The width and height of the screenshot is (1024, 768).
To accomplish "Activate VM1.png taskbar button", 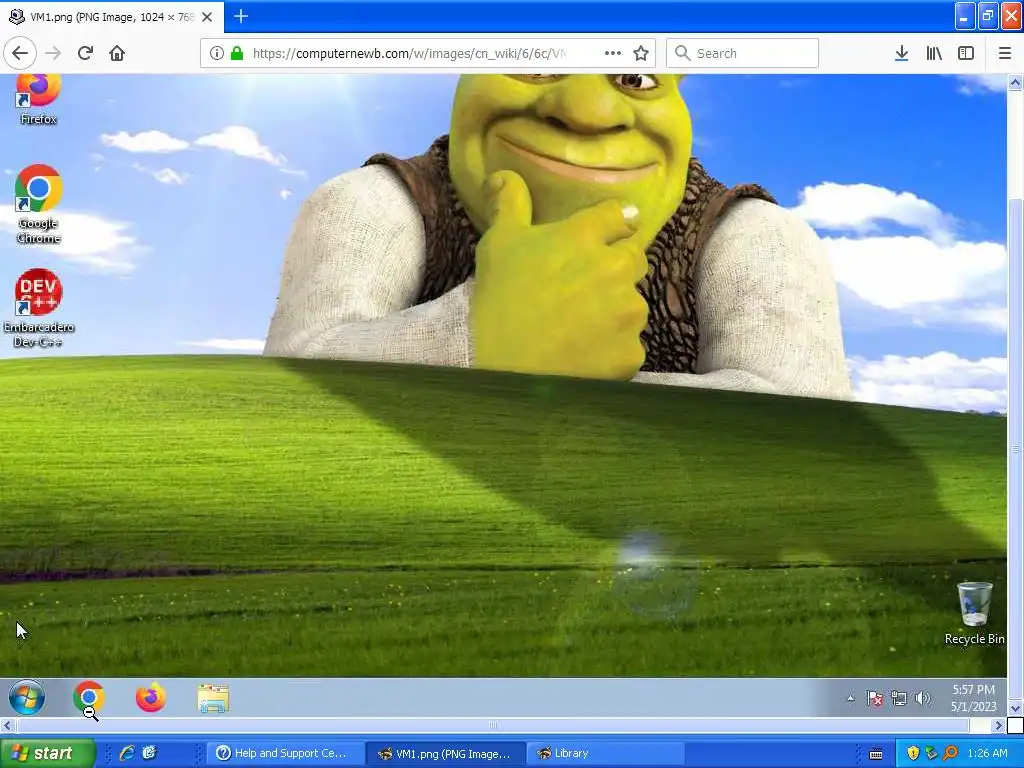I will (446, 753).
